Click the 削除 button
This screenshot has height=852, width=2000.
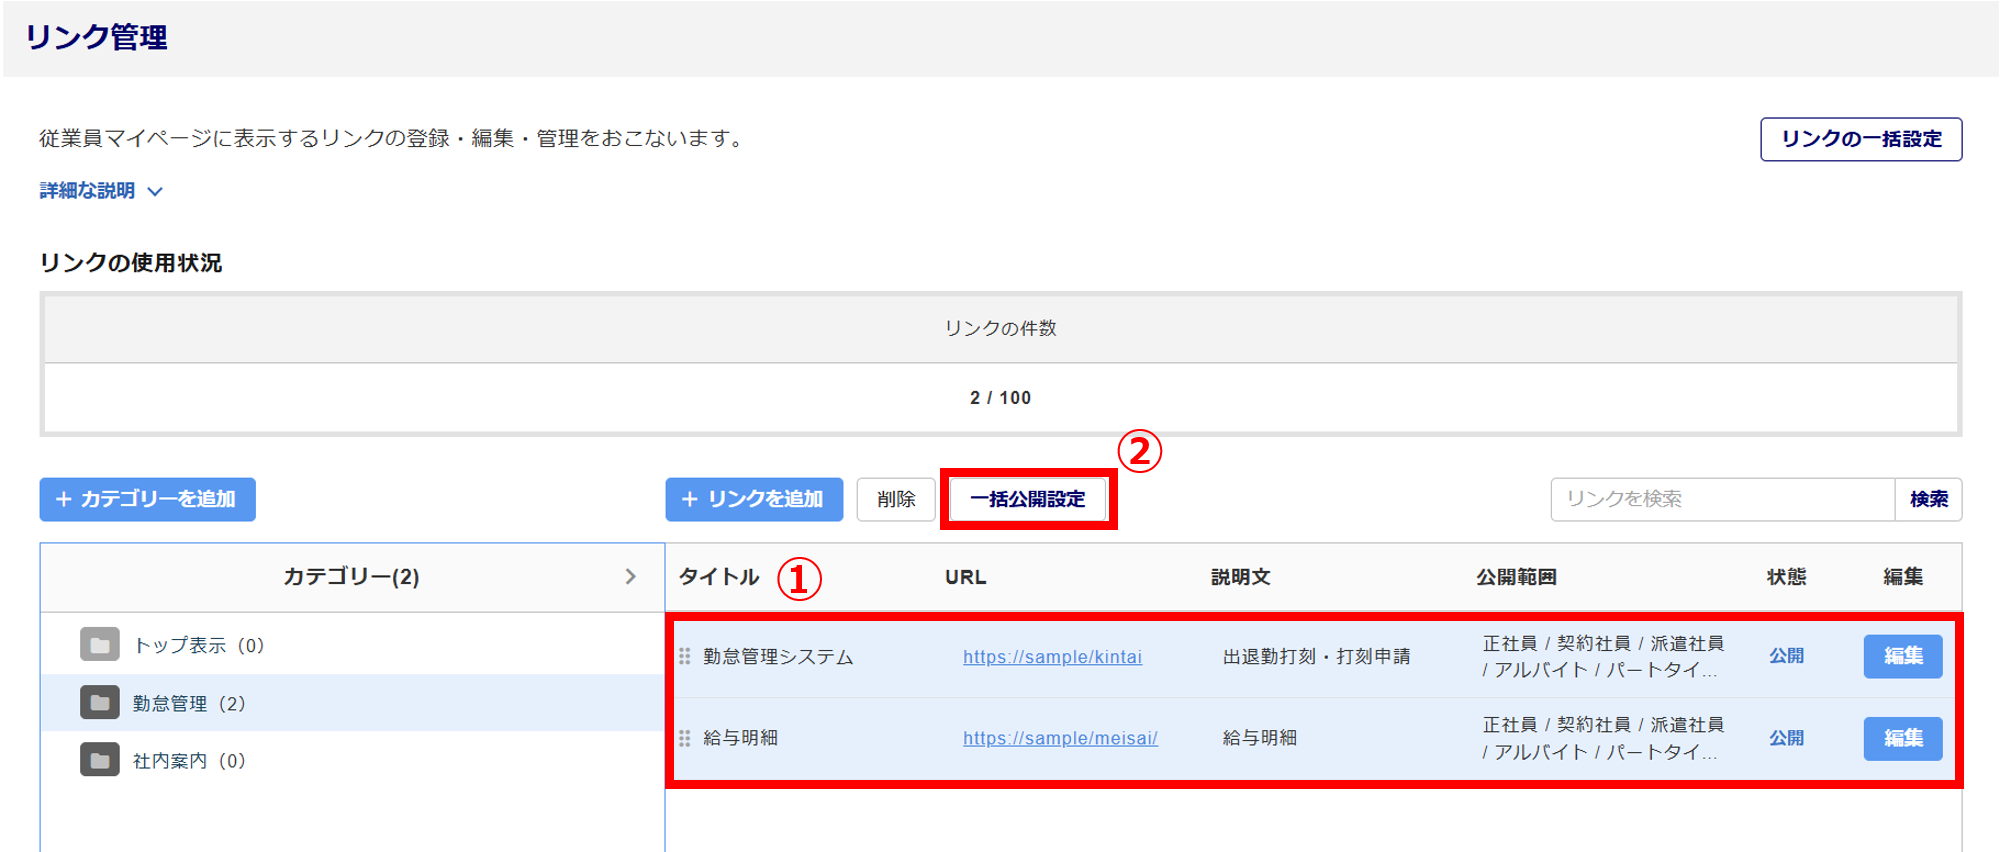pyautogui.click(x=895, y=499)
